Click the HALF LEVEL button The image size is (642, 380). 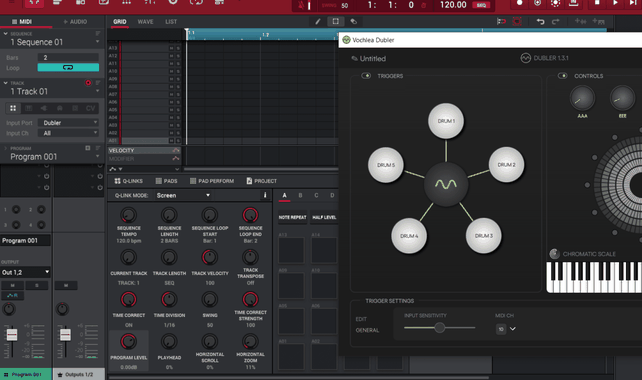(324, 217)
